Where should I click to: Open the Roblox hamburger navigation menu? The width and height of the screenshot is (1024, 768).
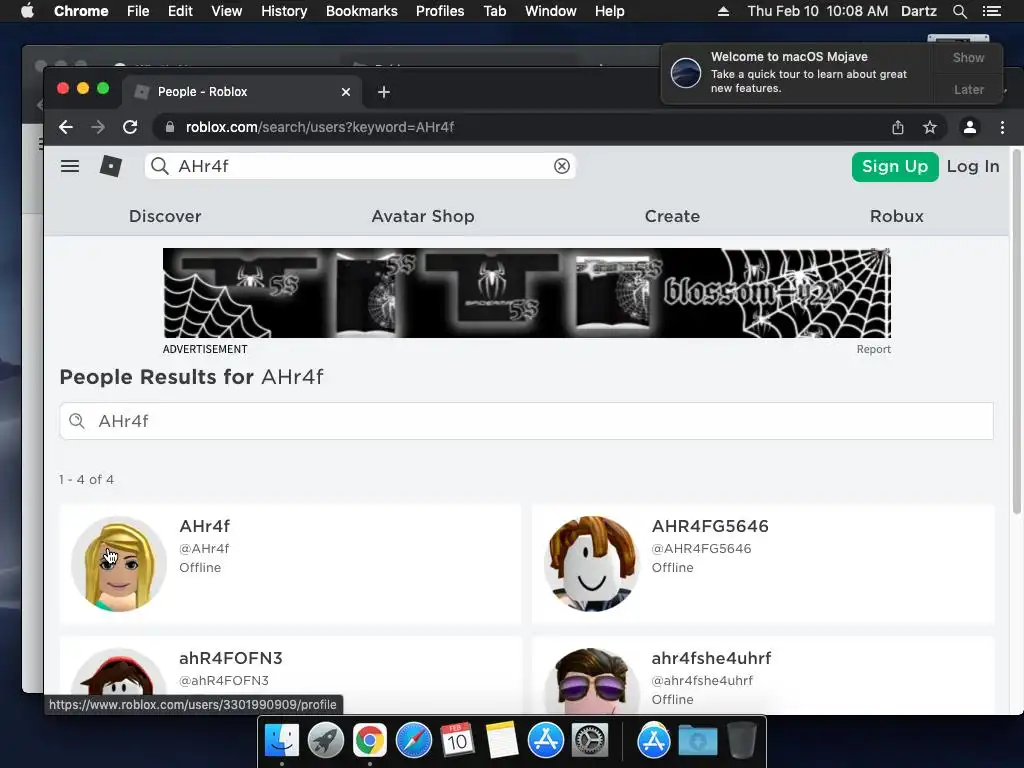[70, 167]
